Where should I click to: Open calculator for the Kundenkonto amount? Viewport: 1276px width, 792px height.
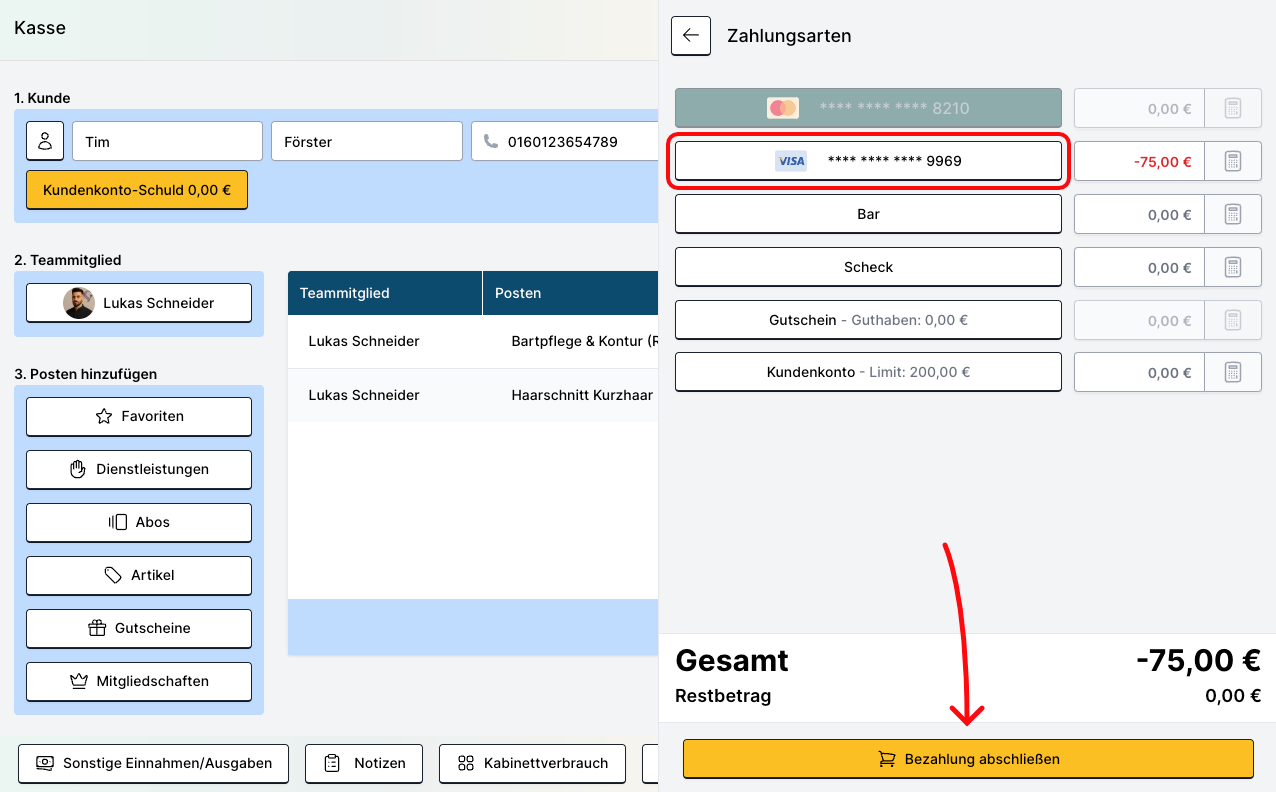click(1232, 372)
